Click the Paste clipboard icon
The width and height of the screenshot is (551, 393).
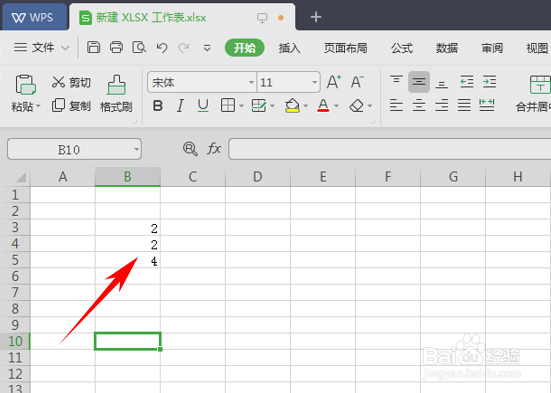25,85
